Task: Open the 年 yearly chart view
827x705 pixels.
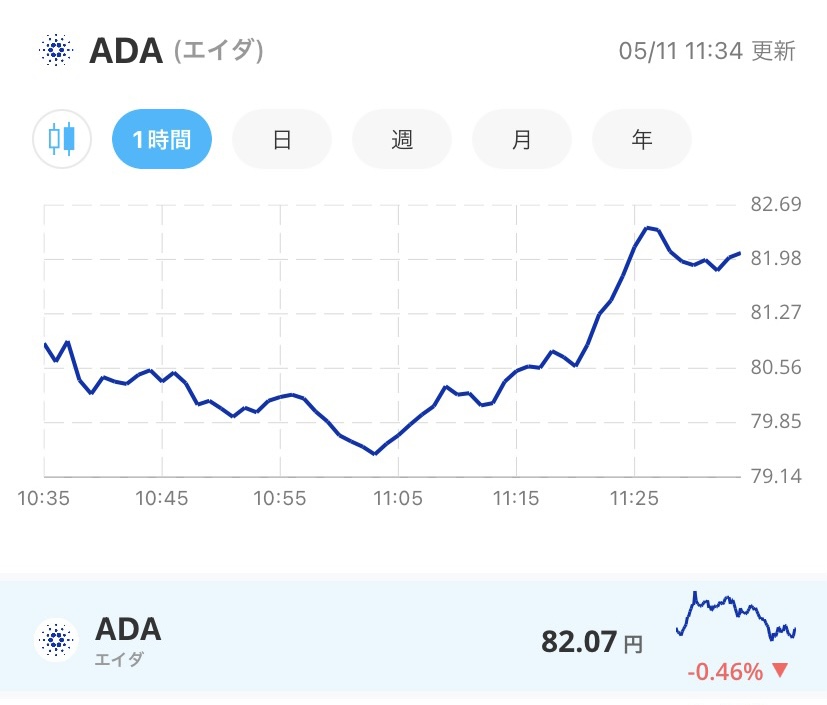Action: click(x=641, y=139)
